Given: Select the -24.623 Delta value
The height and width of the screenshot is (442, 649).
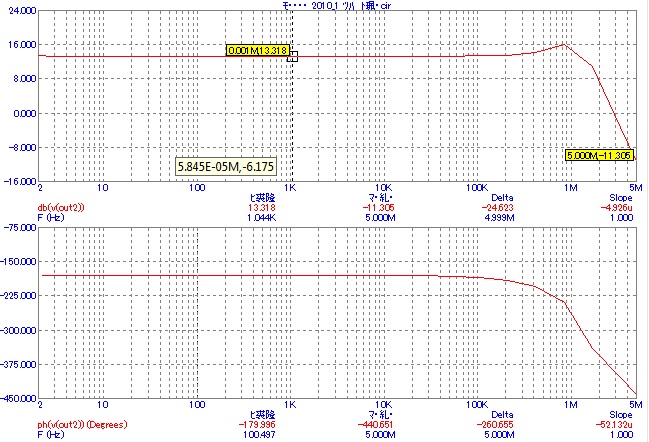Looking at the screenshot, I should pyautogui.click(x=498, y=207).
